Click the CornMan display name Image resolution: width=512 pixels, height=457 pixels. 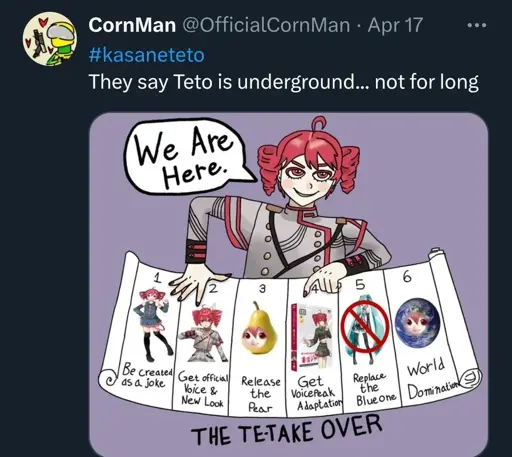coord(132,25)
